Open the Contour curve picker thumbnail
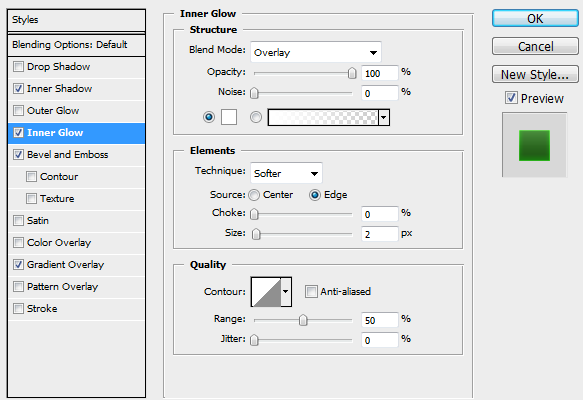Image resolution: width=583 pixels, height=400 pixels. tap(266, 292)
